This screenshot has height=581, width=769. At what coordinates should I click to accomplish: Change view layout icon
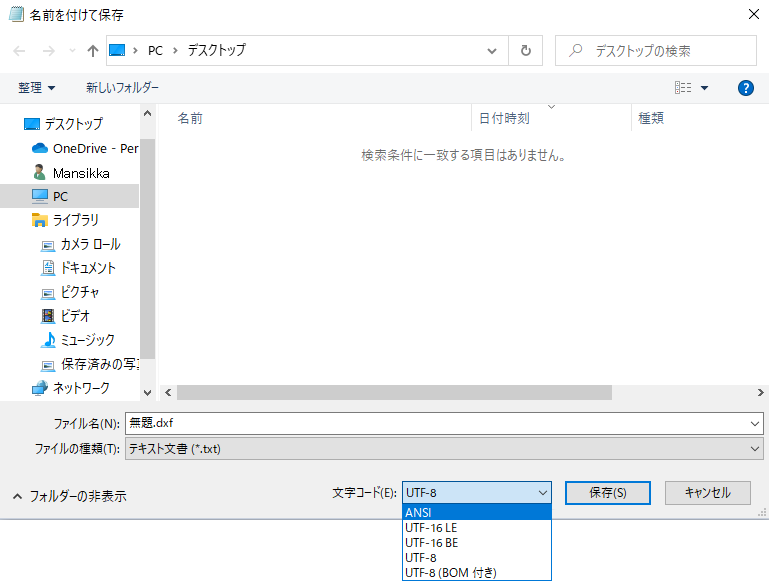[x=683, y=88]
